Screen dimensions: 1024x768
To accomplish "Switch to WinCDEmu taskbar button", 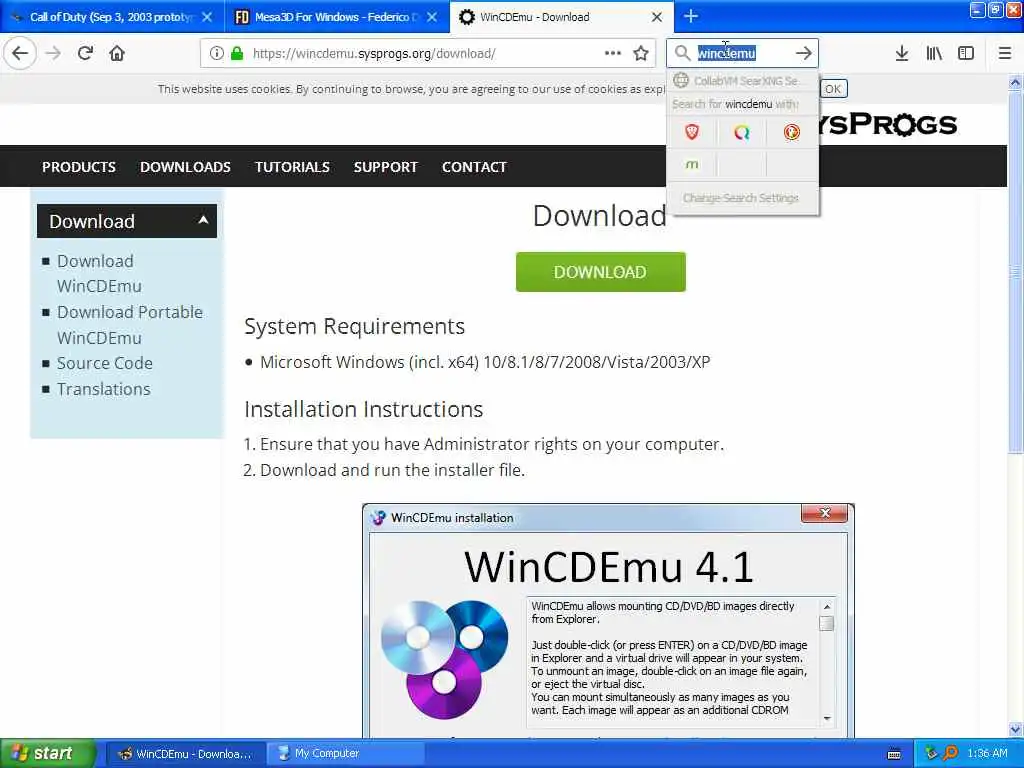I will 185,754.
